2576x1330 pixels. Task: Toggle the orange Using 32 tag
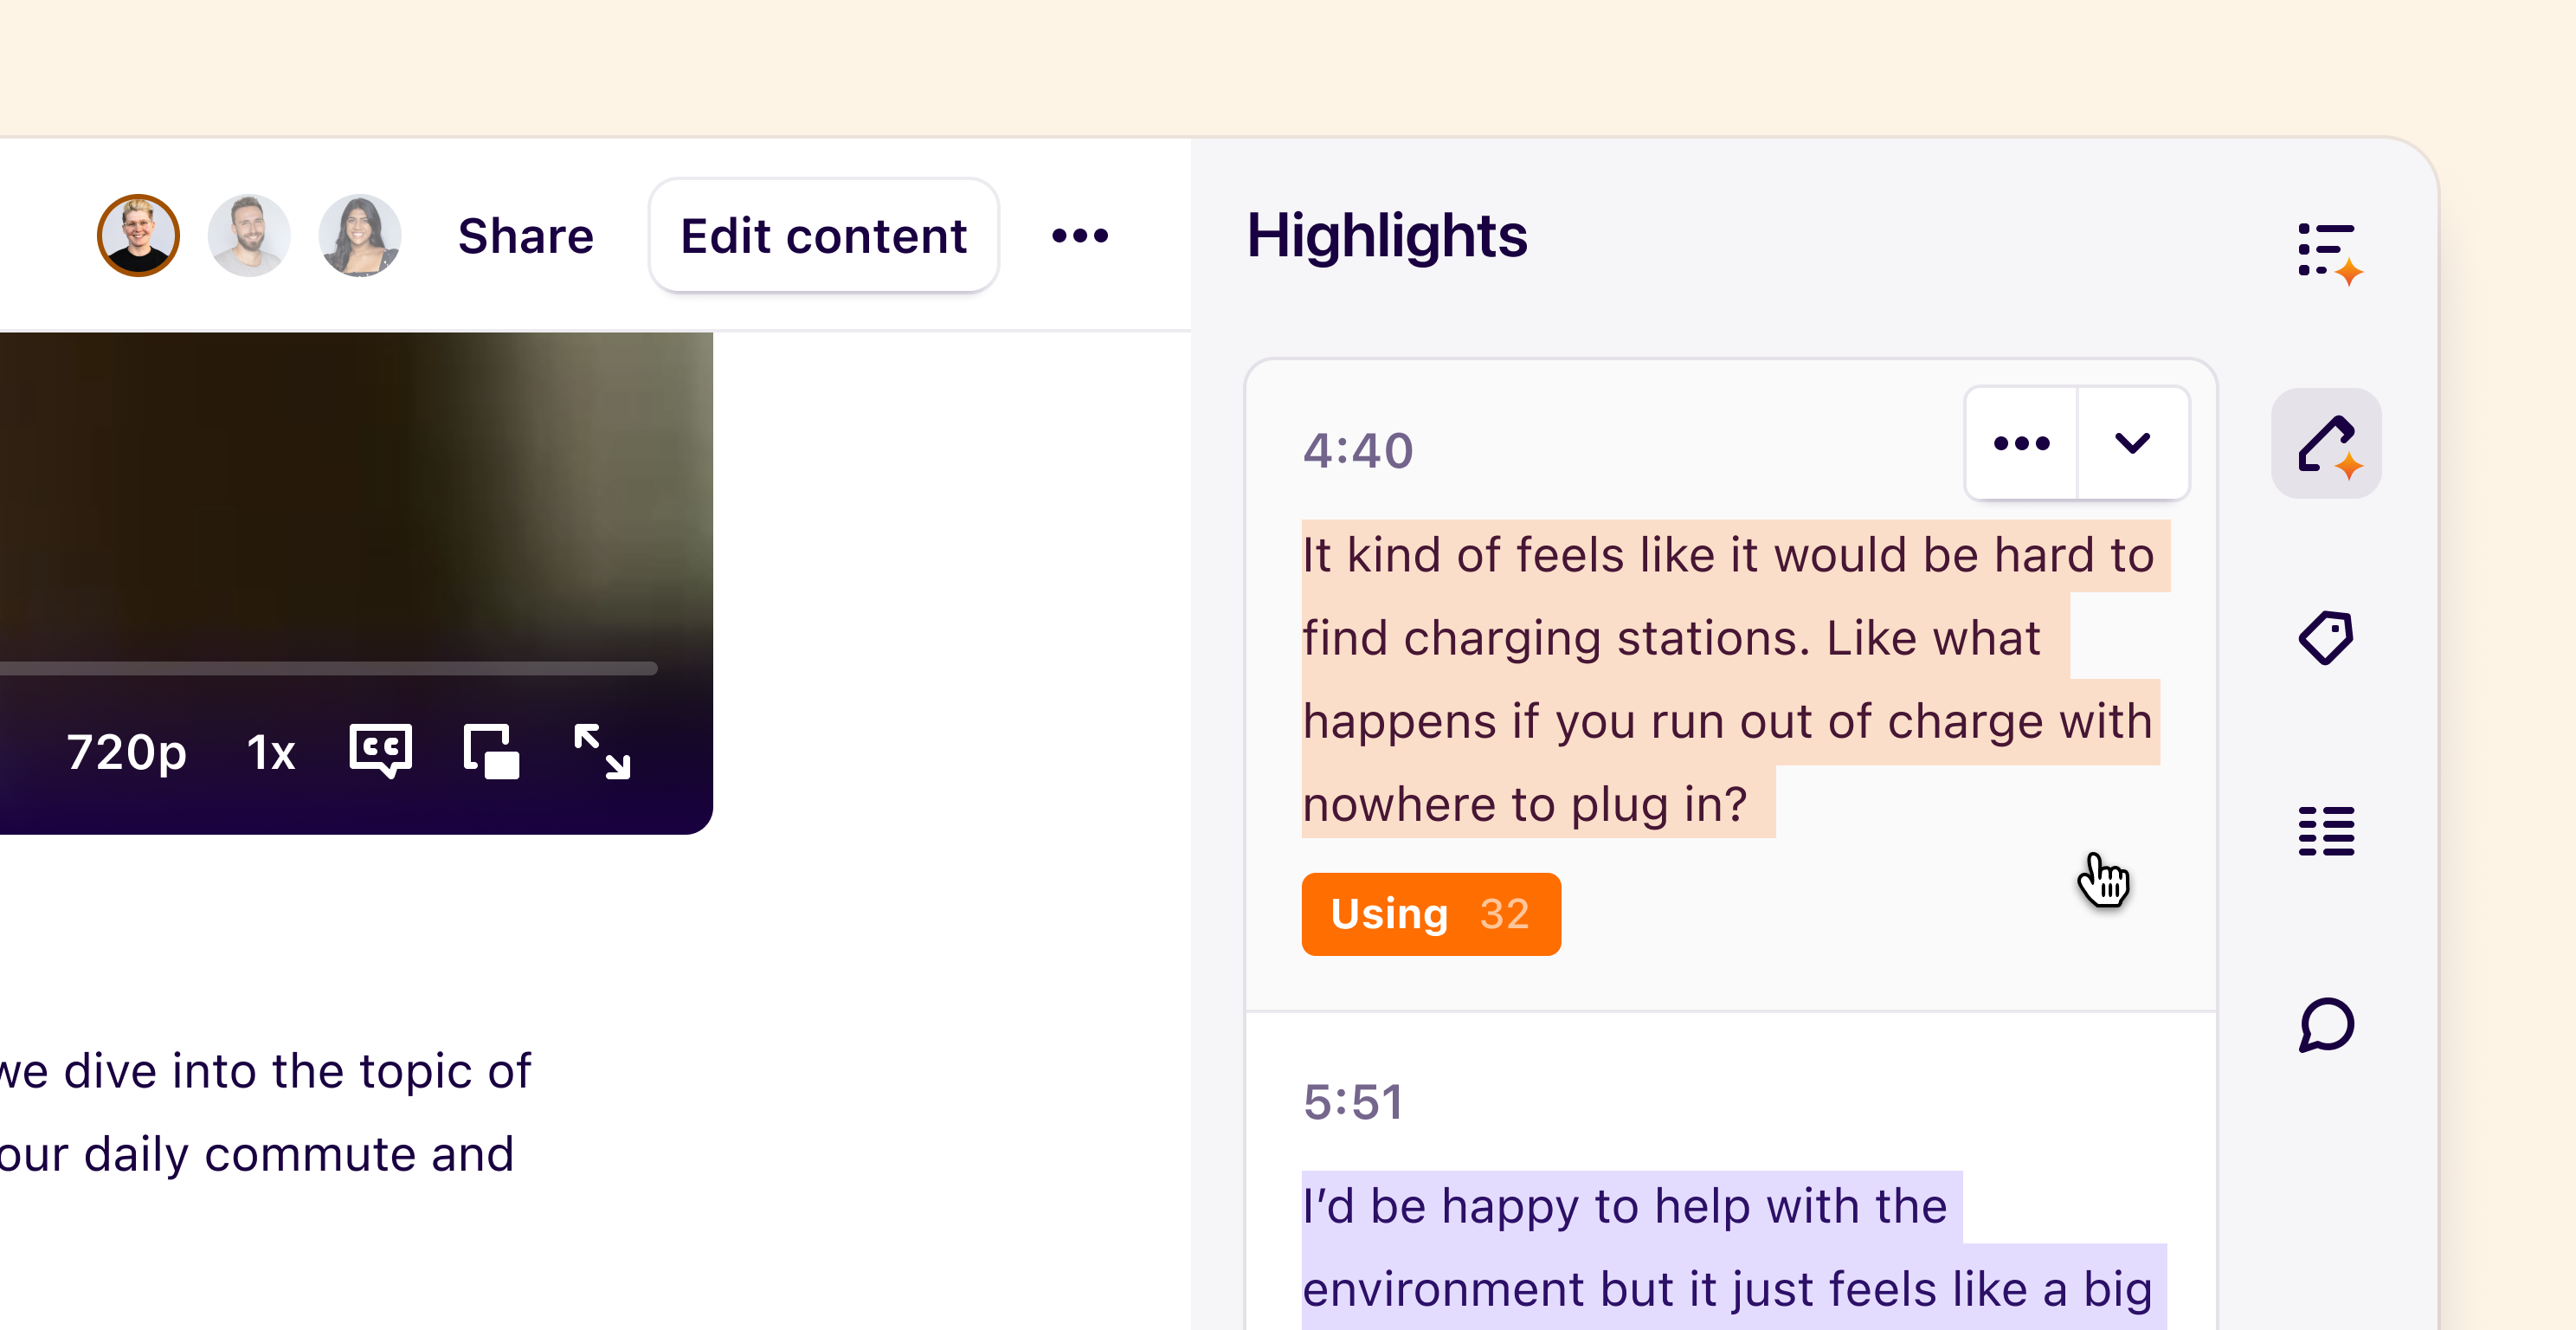[1430, 913]
